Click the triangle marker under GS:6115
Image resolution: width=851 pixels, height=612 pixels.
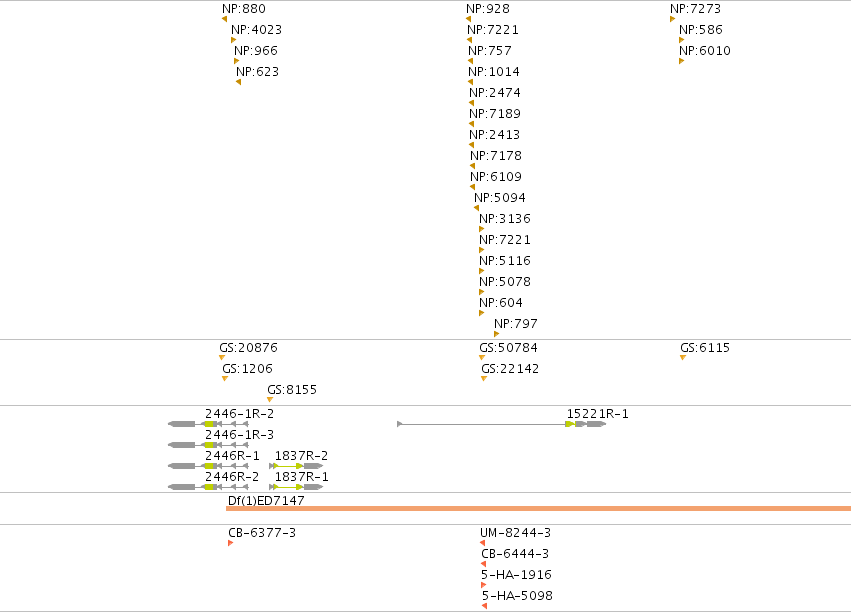tap(683, 358)
